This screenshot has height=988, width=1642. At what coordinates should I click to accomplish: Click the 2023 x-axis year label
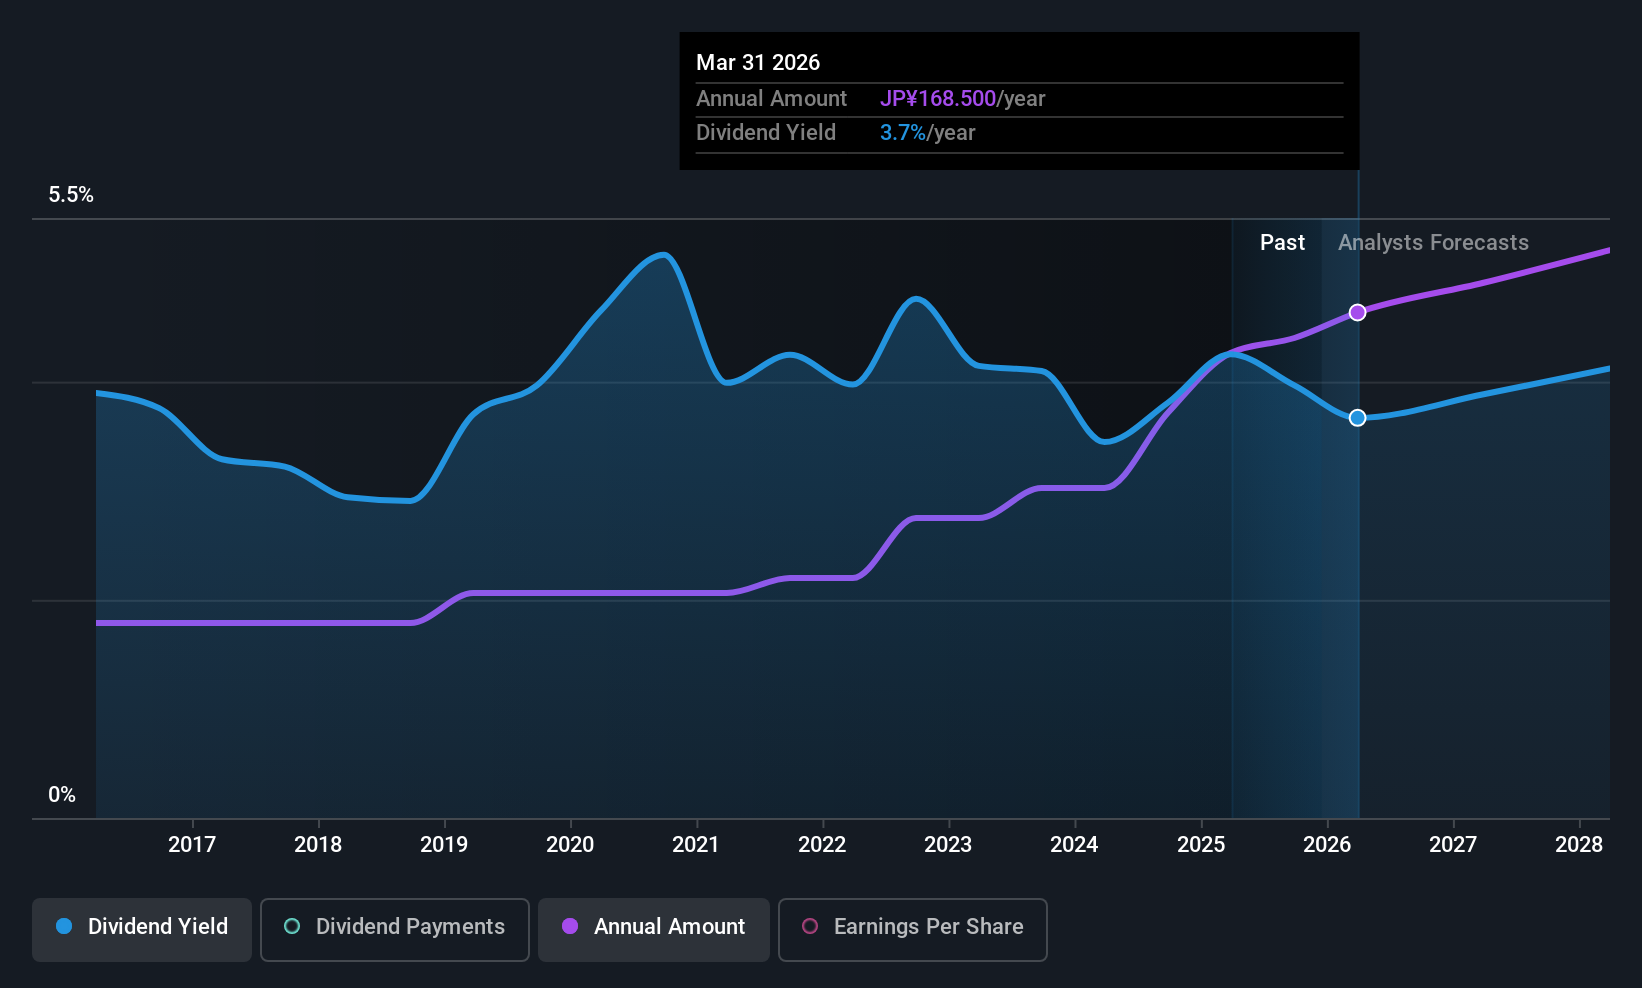[948, 845]
